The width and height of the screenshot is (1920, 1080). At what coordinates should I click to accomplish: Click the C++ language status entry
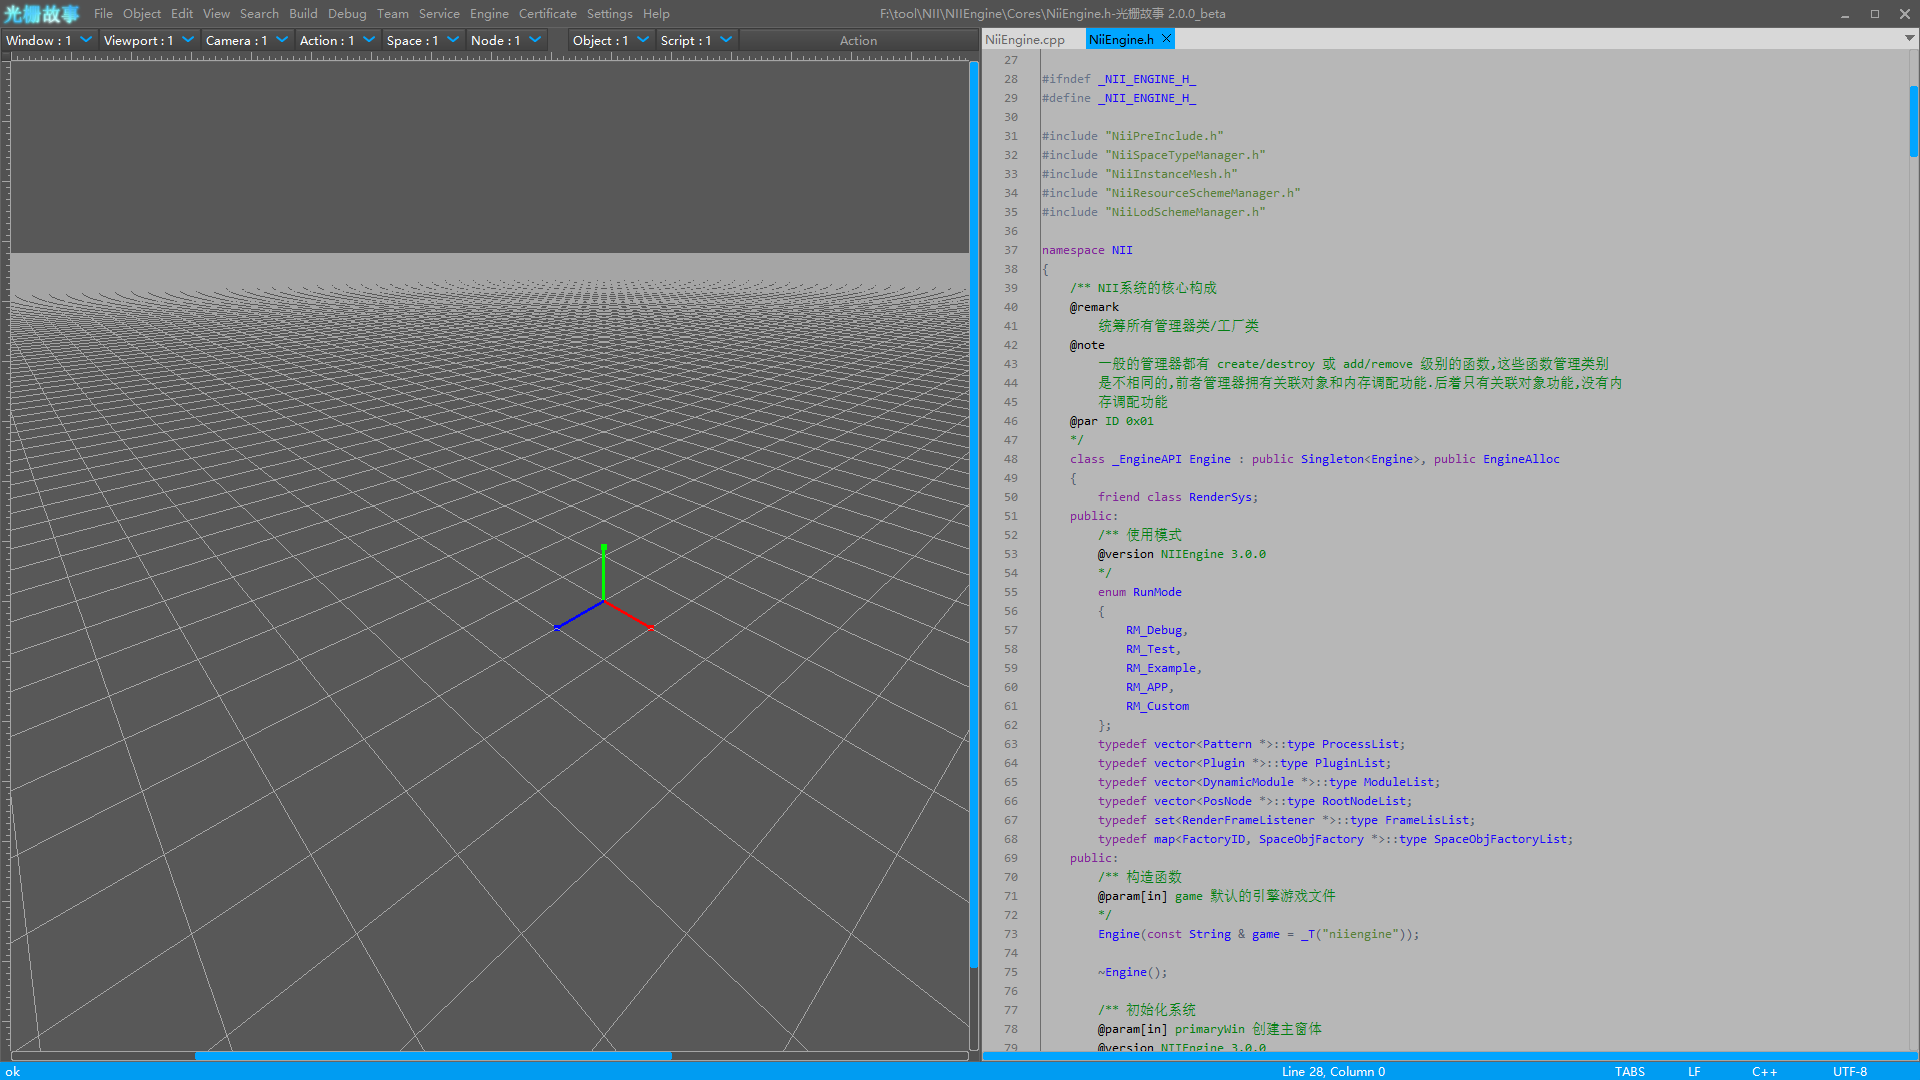(1764, 1071)
